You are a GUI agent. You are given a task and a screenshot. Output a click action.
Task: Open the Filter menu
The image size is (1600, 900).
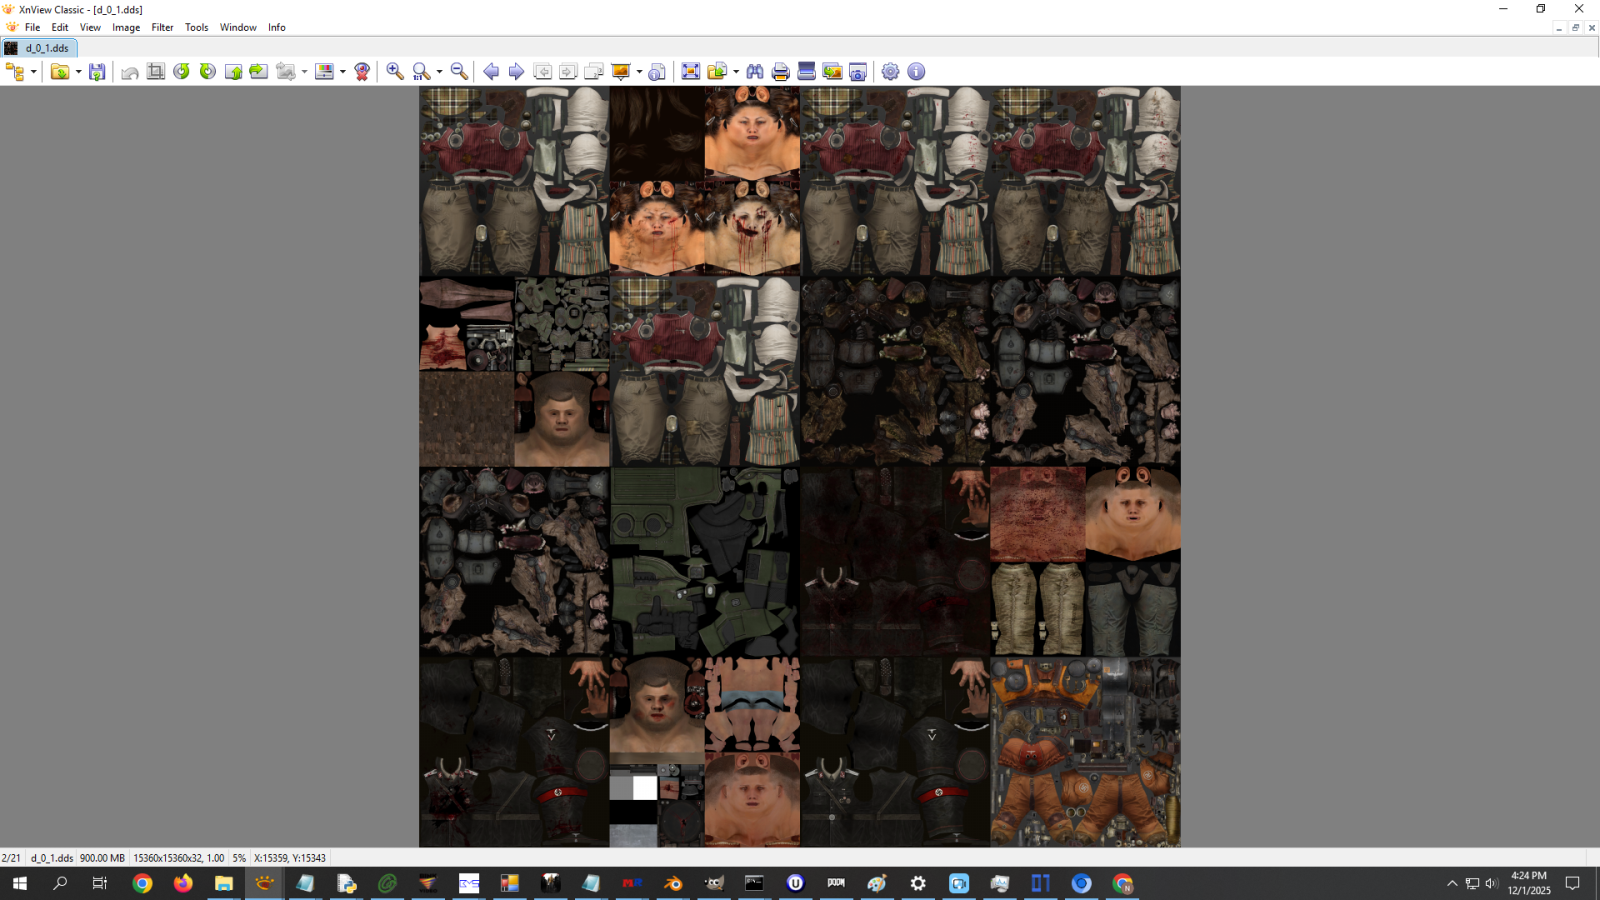[x=162, y=28]
